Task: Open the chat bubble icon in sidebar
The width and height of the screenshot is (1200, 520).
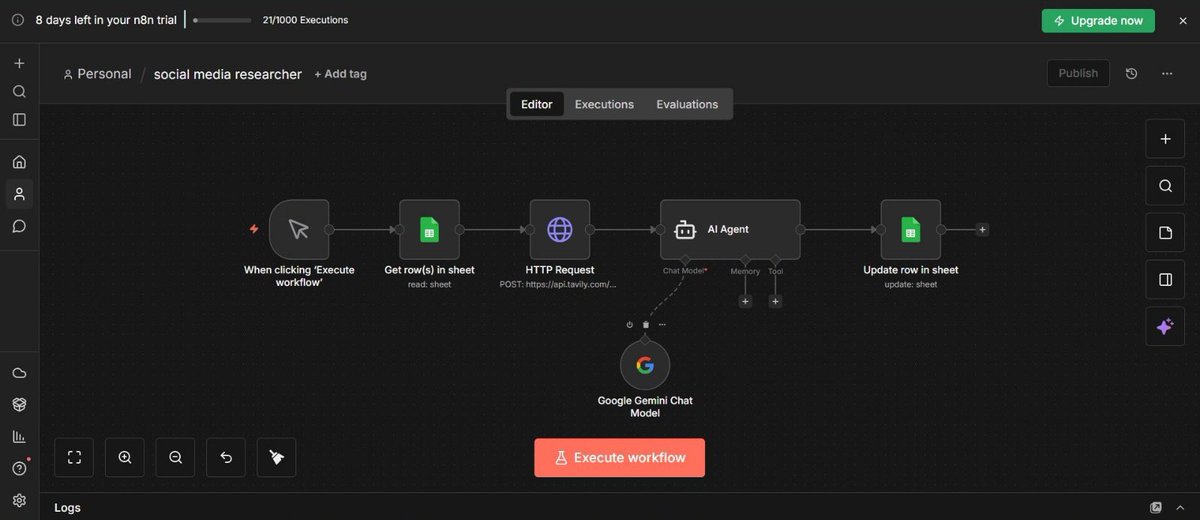Action: pyautogui.click(x=19, y=226)
